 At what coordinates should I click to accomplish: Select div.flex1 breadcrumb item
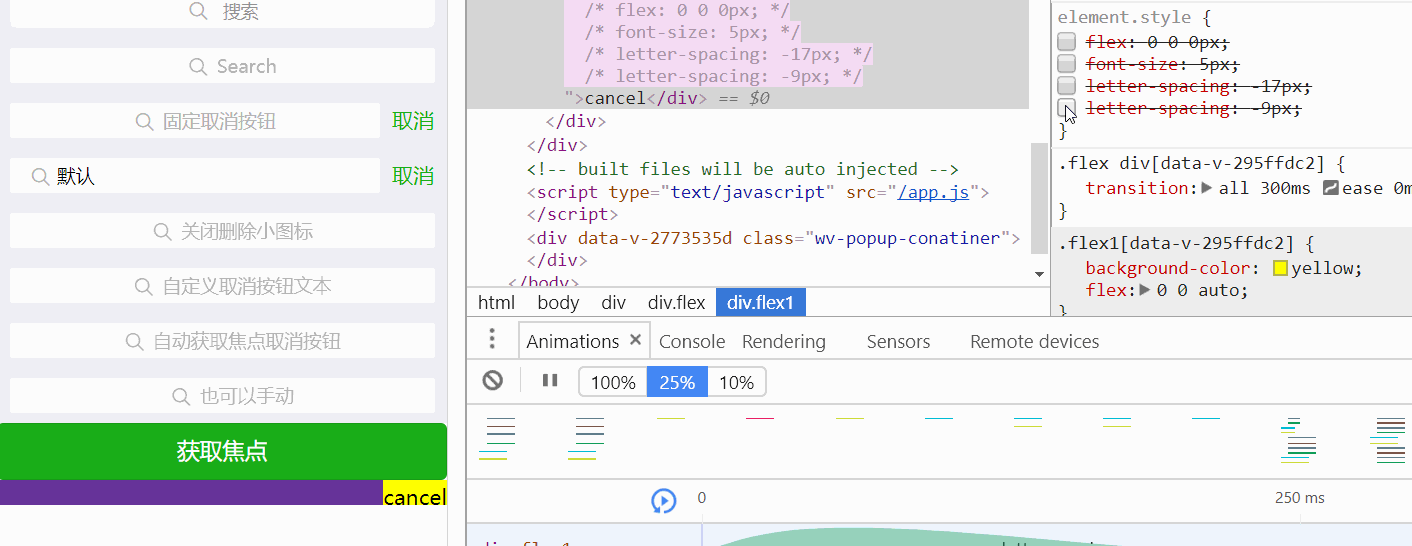click(x=760, y=303)
